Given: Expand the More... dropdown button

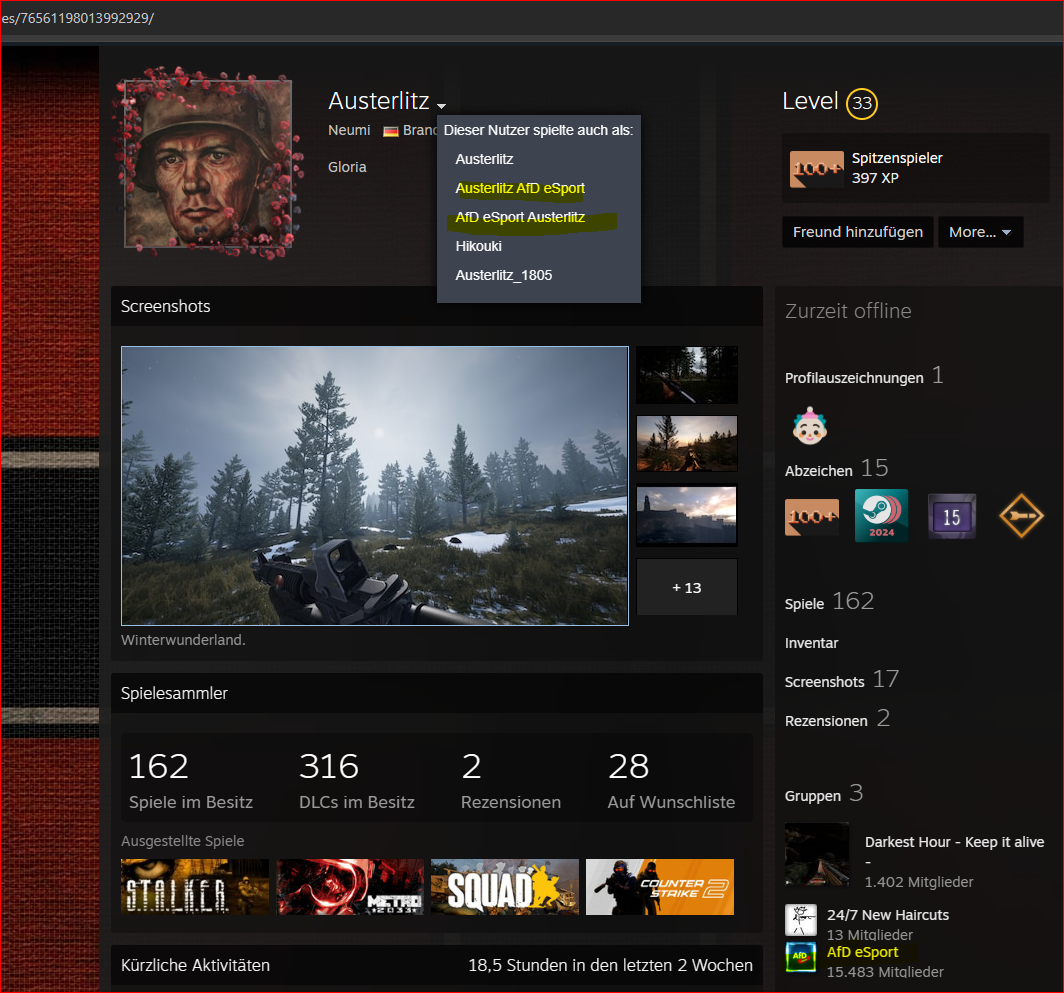Looking at the screenshot, I should [979, 232].
